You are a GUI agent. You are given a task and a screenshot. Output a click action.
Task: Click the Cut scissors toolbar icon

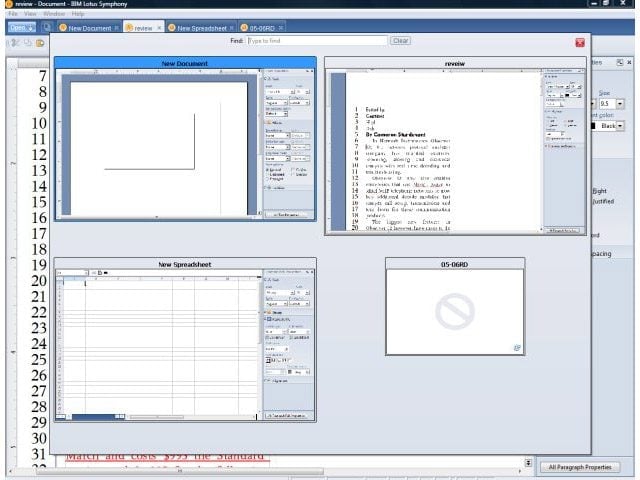15,43
